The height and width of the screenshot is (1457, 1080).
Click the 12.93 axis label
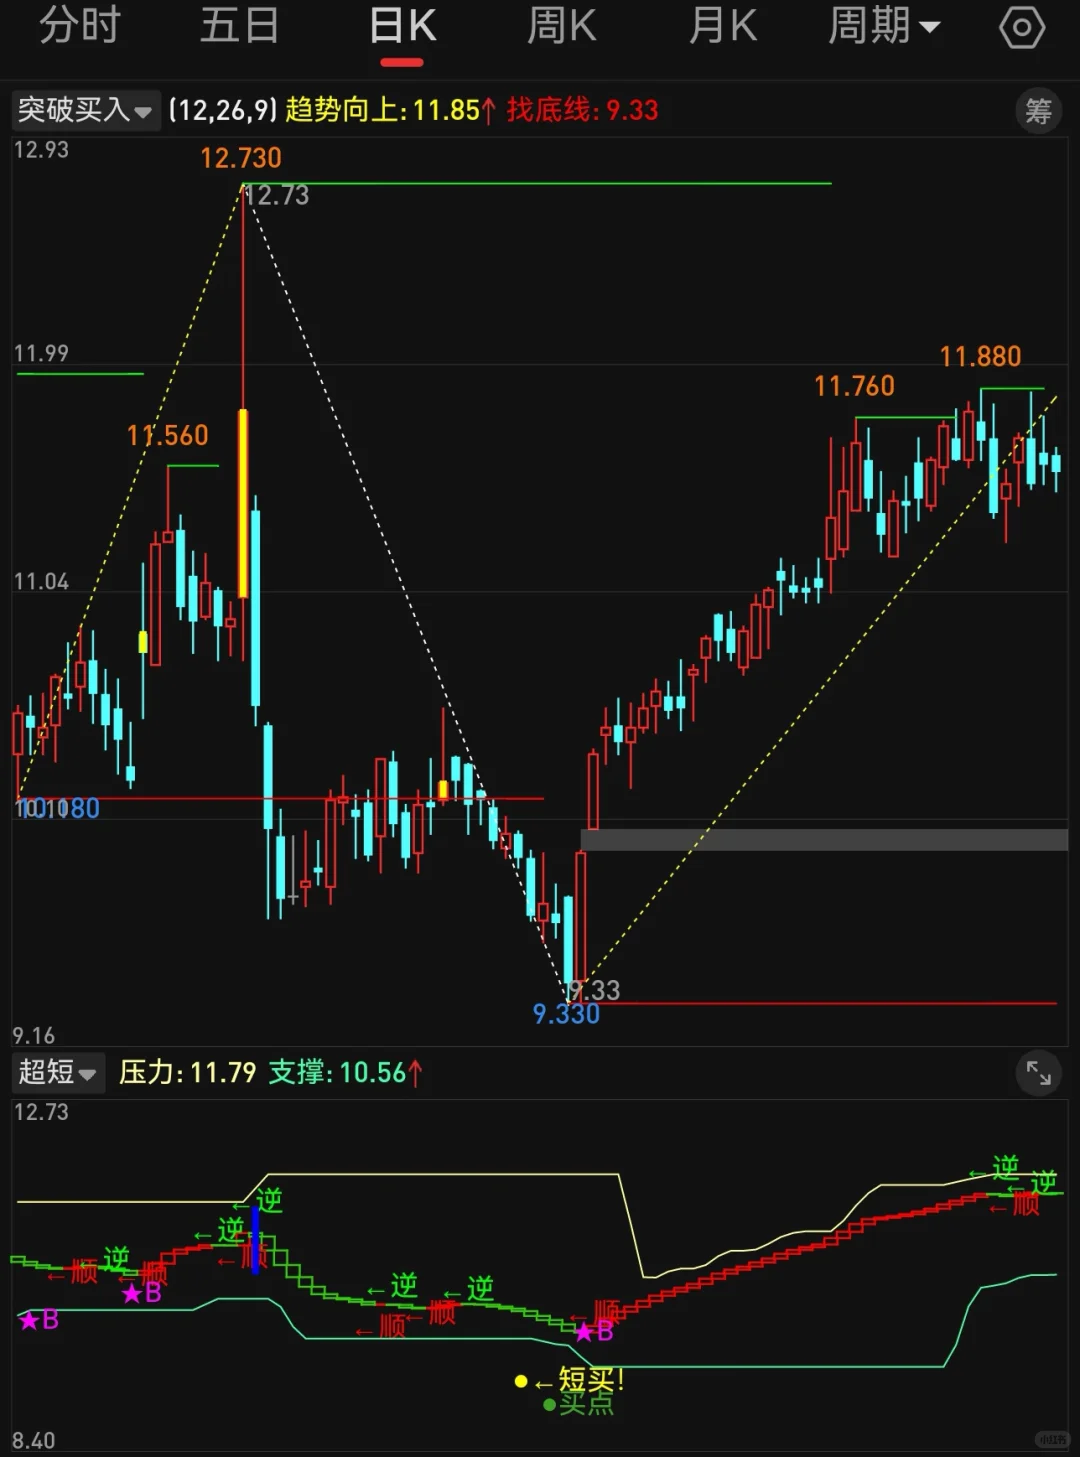[x=41, y=150]
